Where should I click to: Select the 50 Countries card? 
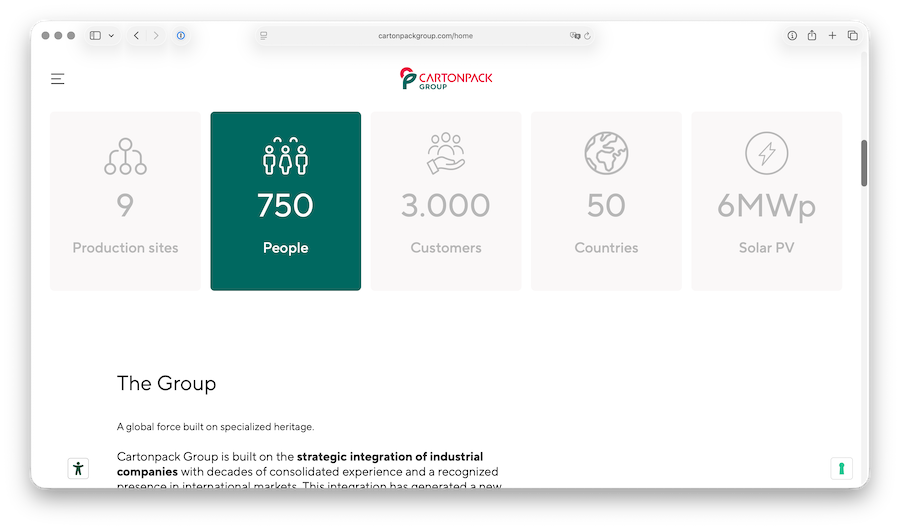606,201
